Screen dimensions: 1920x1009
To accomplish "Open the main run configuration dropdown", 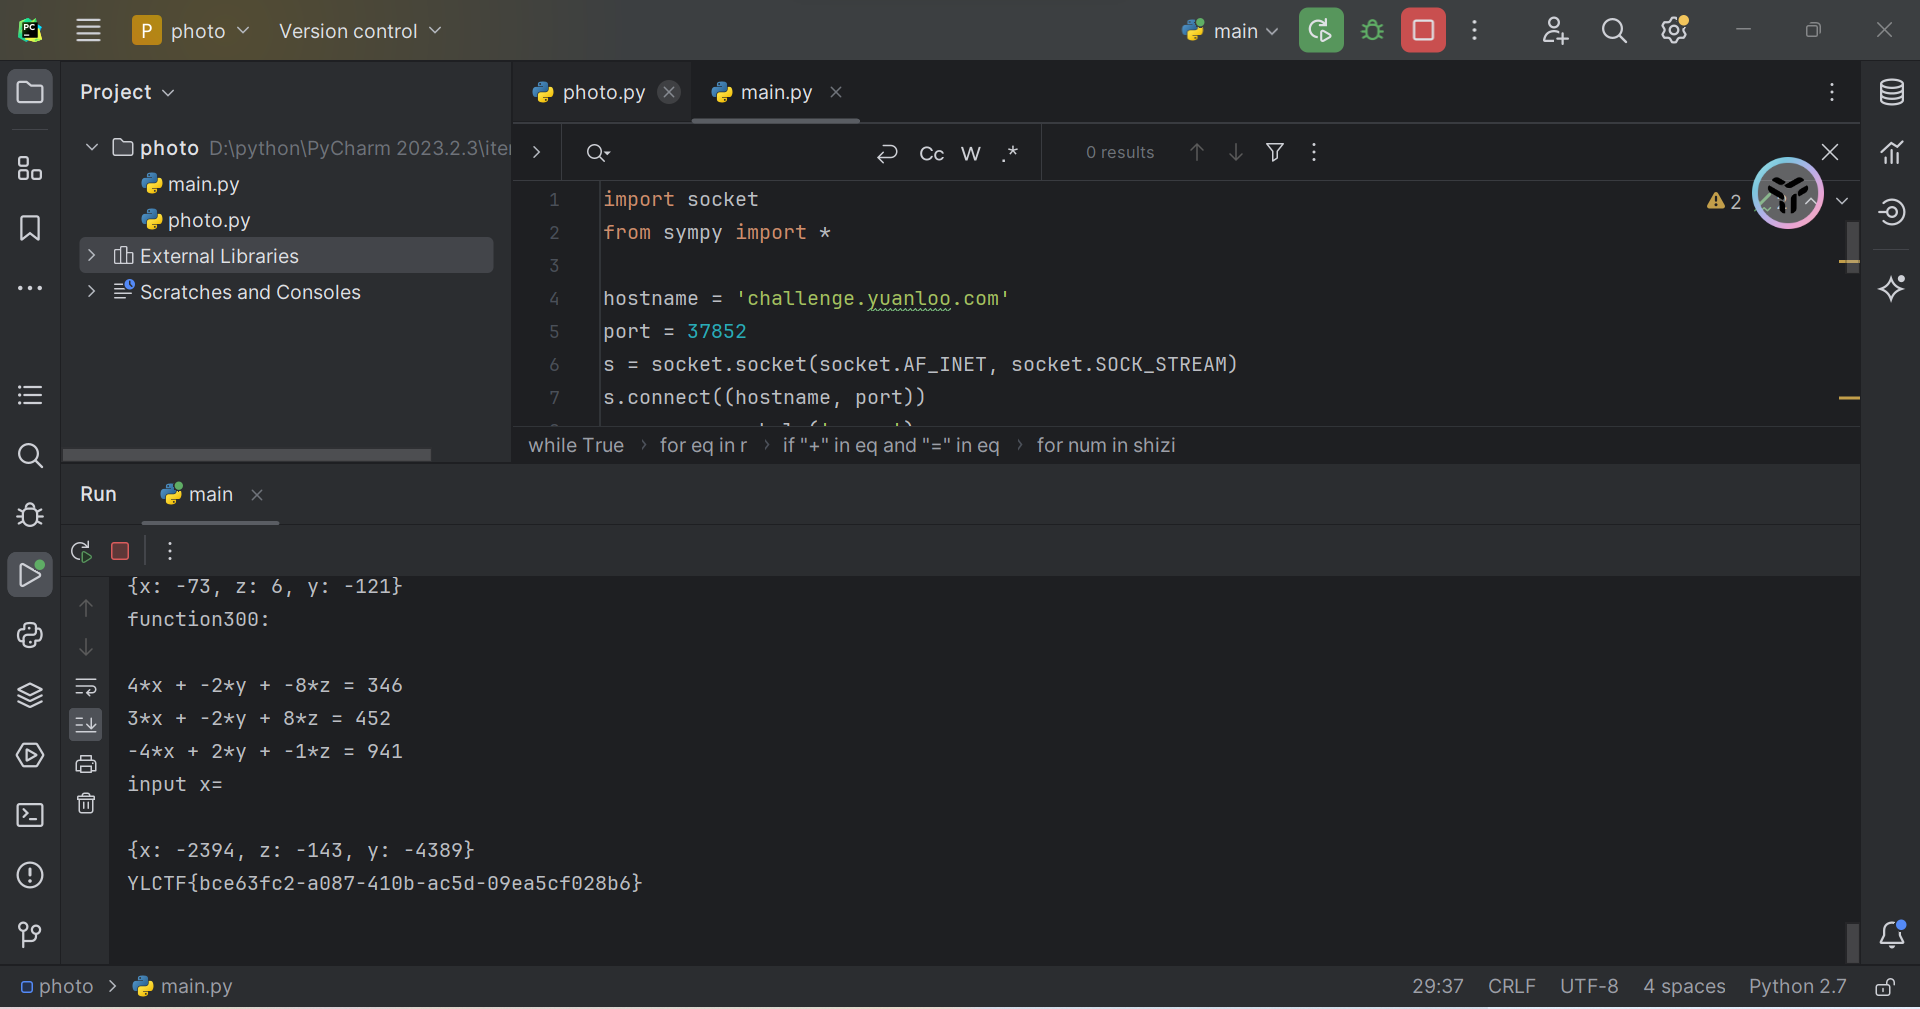I will pos(1230,31).
